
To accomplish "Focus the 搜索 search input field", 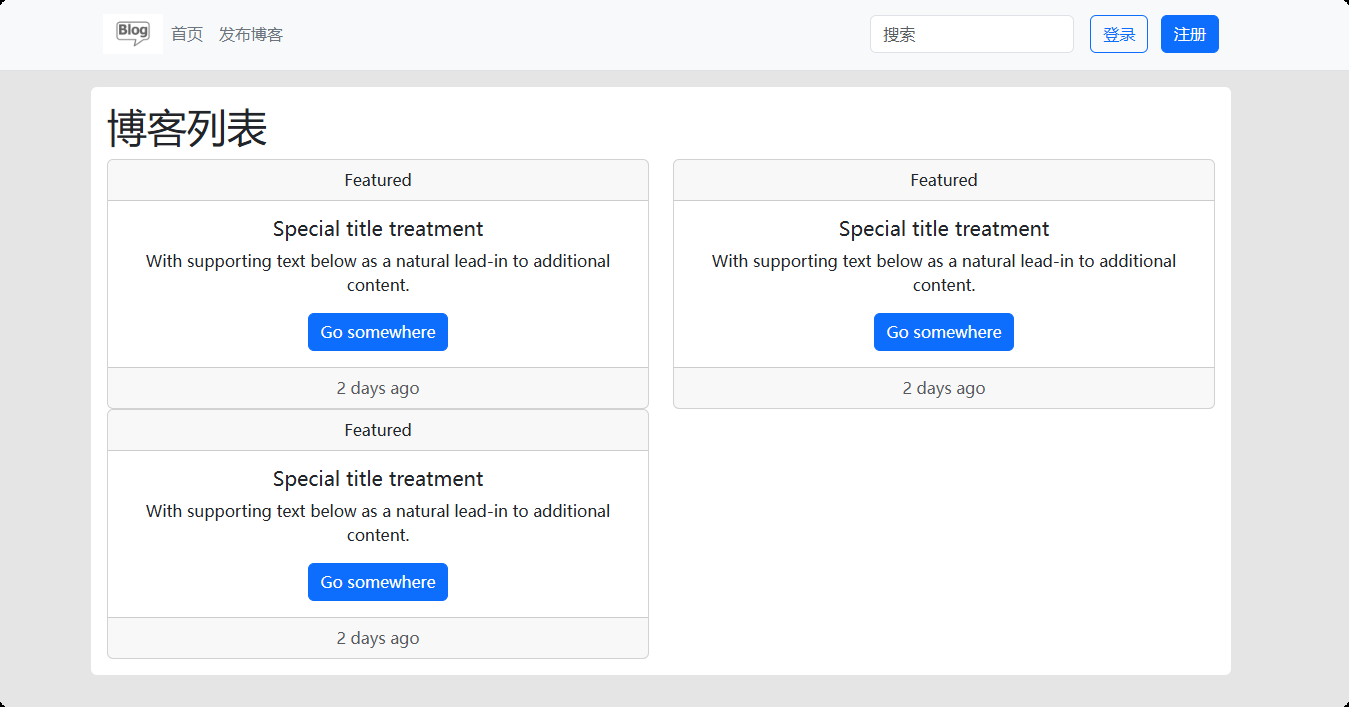I will coord(971,34).
